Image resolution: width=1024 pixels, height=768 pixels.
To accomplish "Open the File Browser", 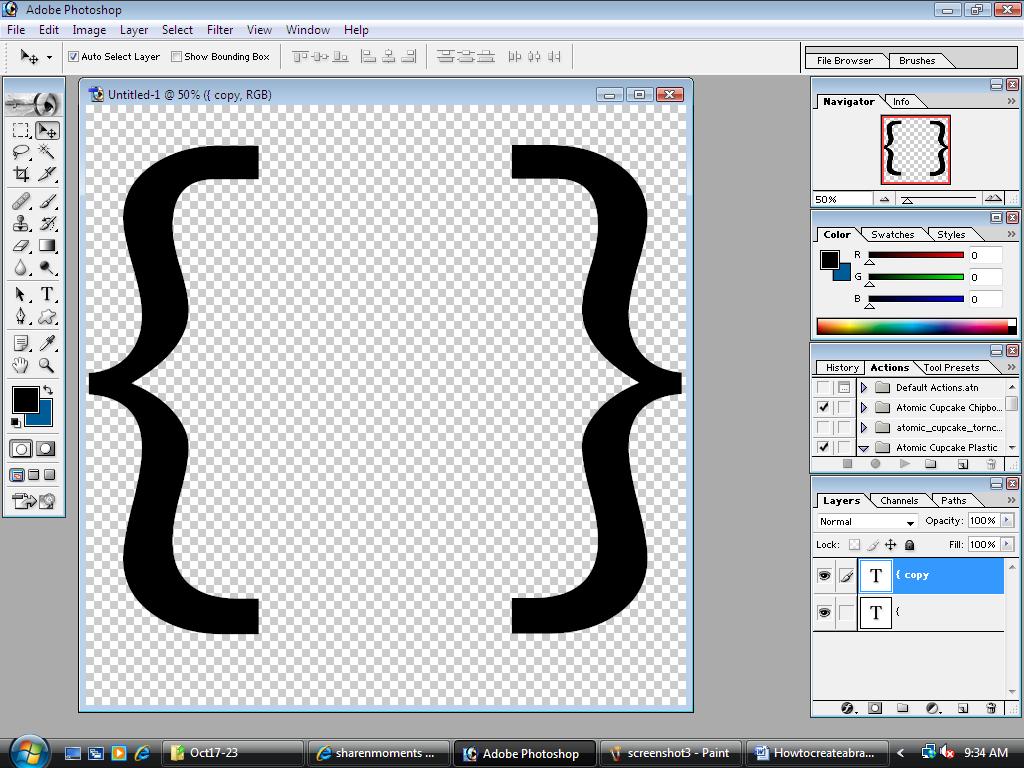I will point(845,60).
